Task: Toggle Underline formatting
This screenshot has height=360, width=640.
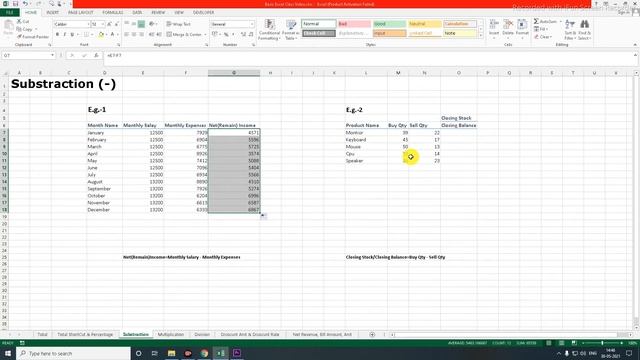Action: tap(72, 35)
